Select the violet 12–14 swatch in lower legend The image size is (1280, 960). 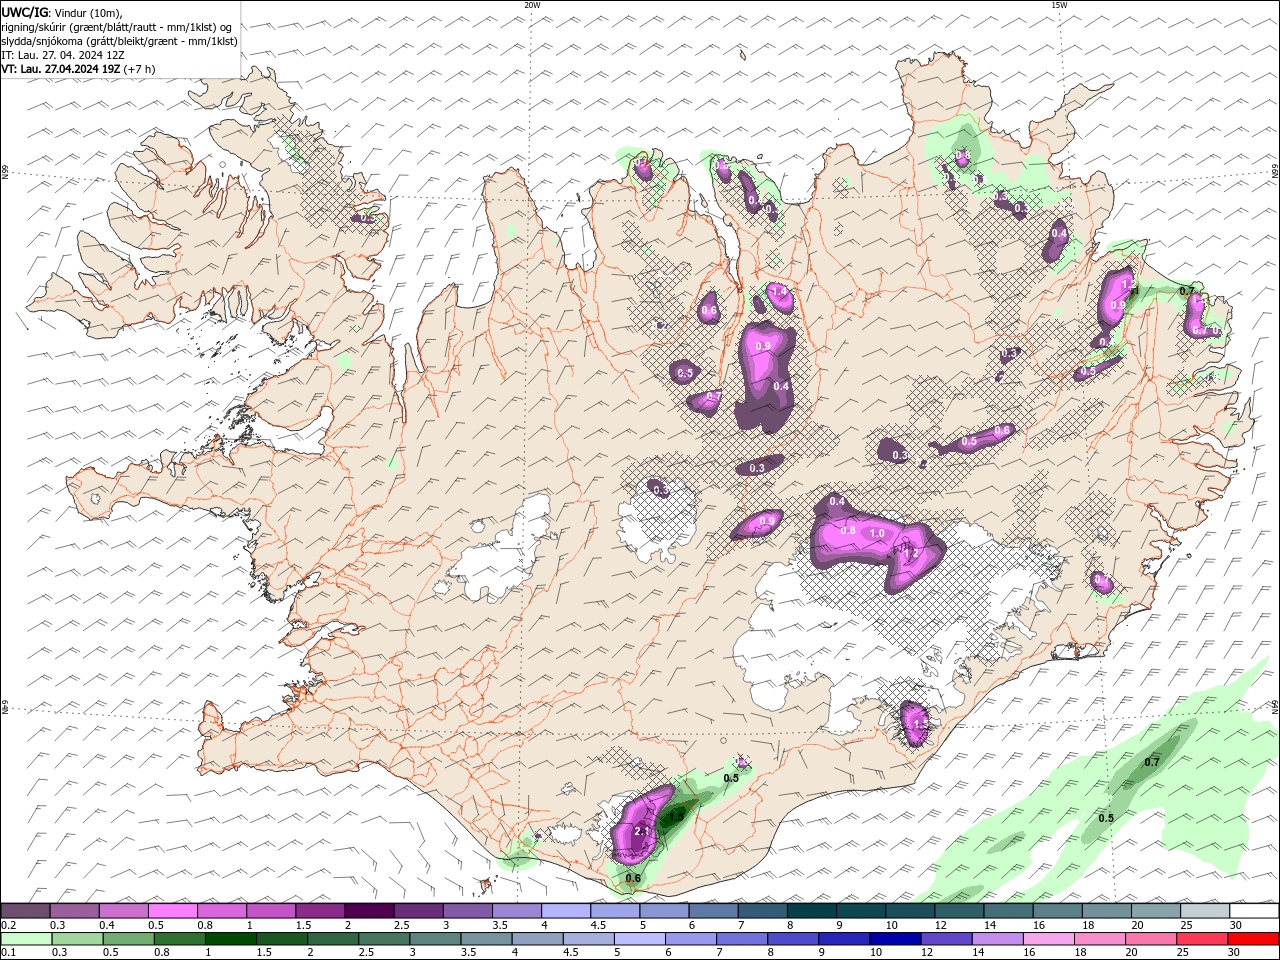coord(945,939)
